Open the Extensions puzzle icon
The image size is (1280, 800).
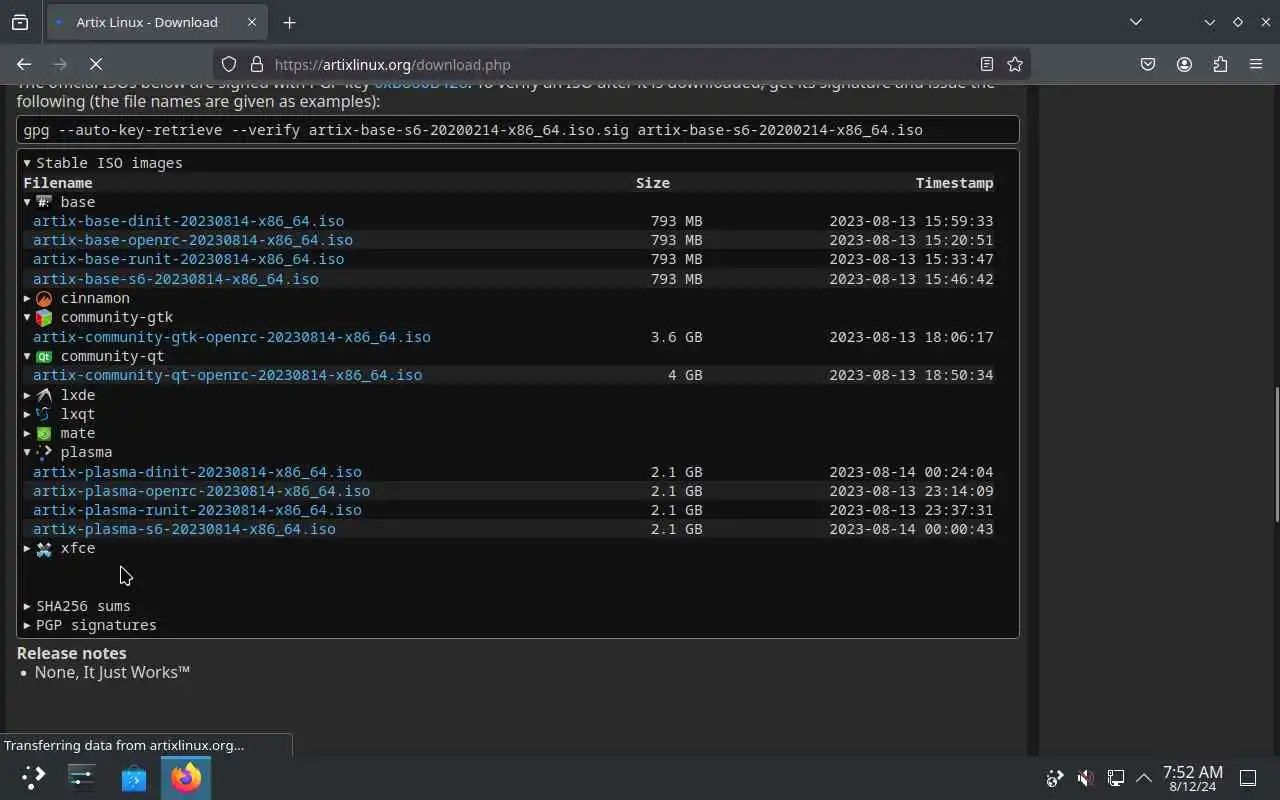(1220, 64)
